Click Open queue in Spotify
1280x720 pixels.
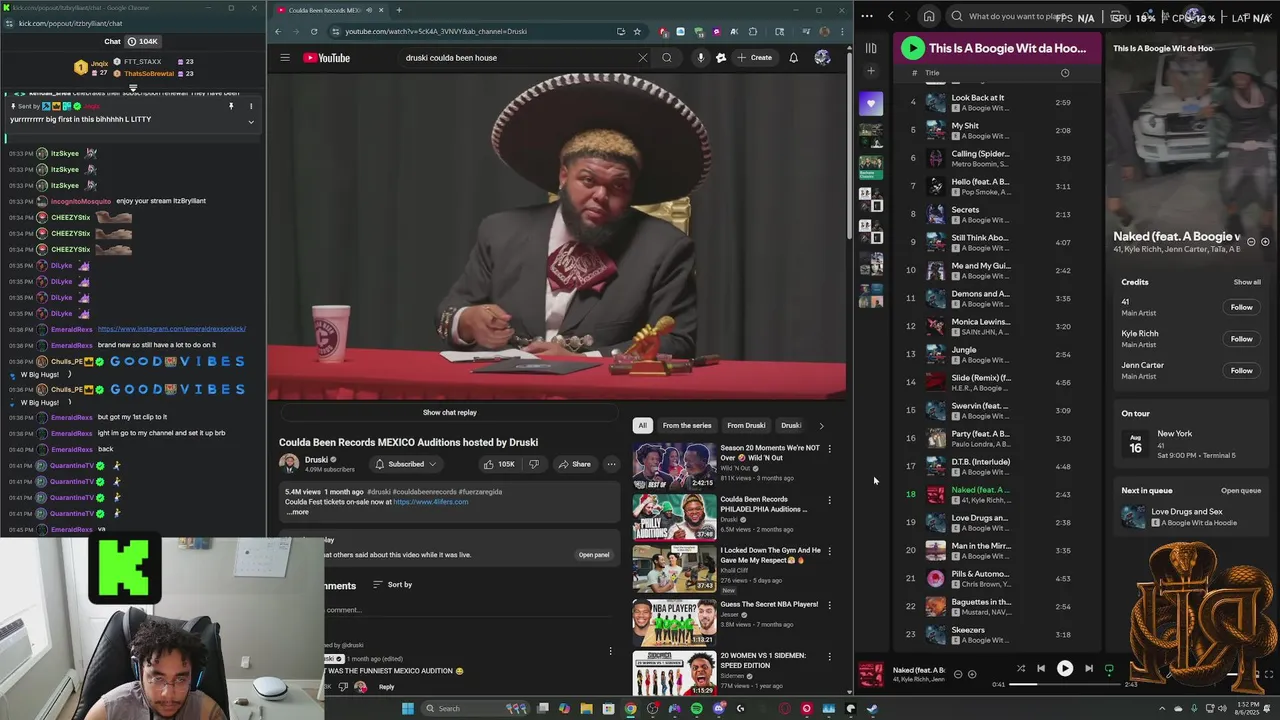point(1241,491)
